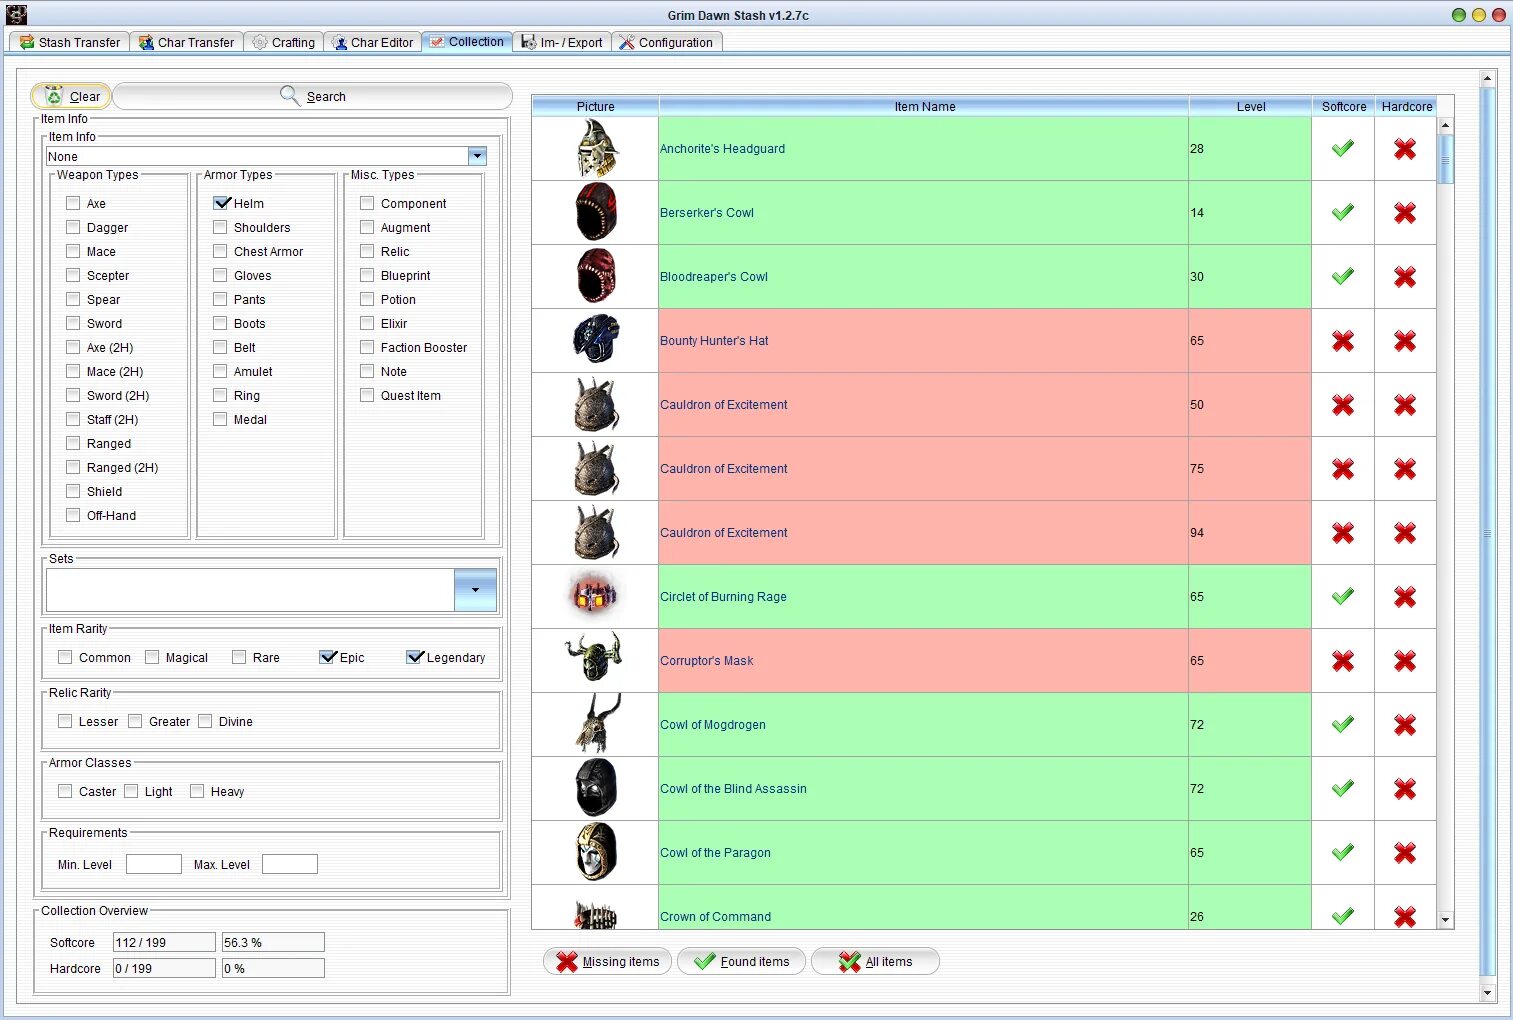Enable the Component misc type
Screen dimensions: 1513x1020
pyautogui.click(x=367, y=203)
